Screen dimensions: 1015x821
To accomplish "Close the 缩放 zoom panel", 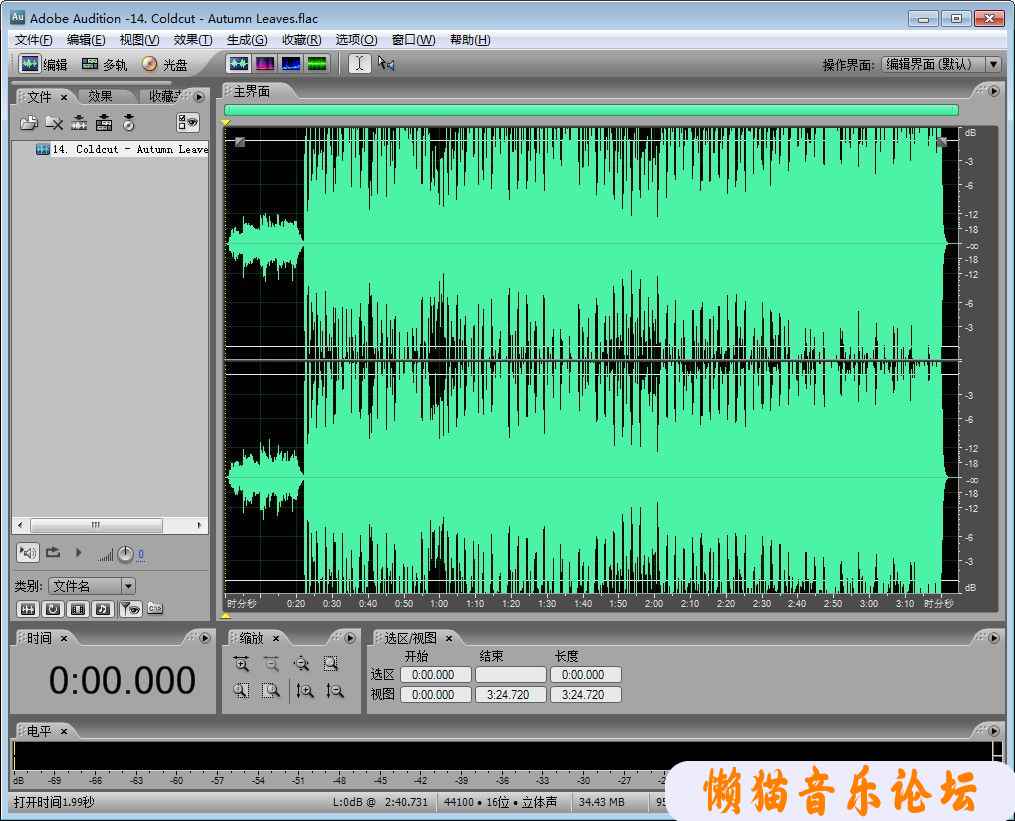I will (276, 638).
